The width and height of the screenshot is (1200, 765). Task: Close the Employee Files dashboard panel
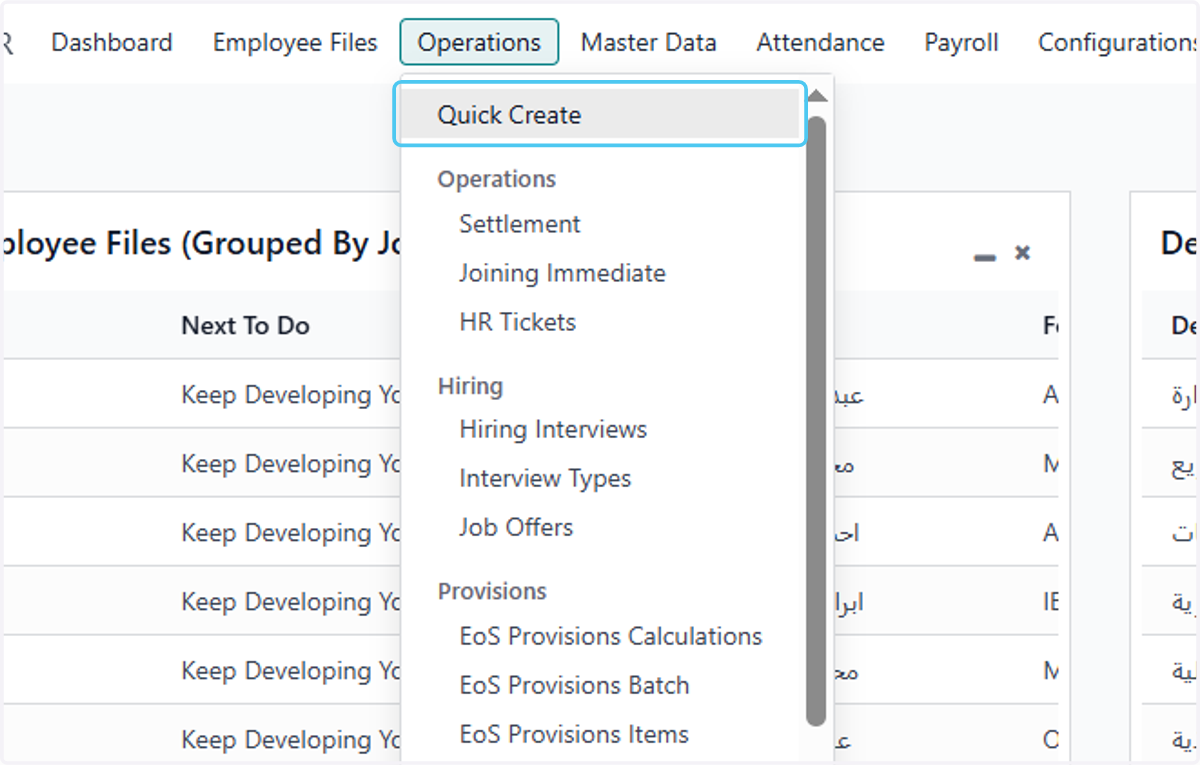click(1022, 253)
